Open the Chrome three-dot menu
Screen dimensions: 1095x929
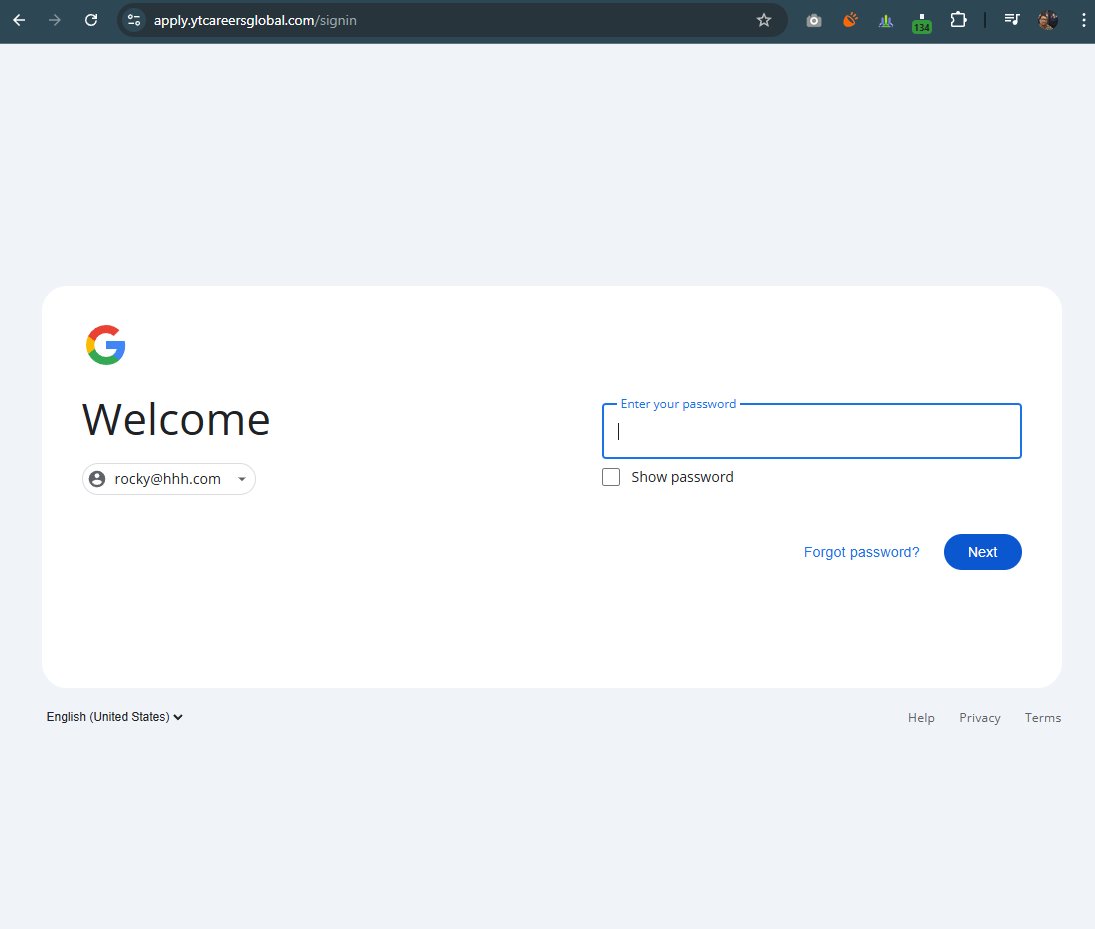(1084, 20)
